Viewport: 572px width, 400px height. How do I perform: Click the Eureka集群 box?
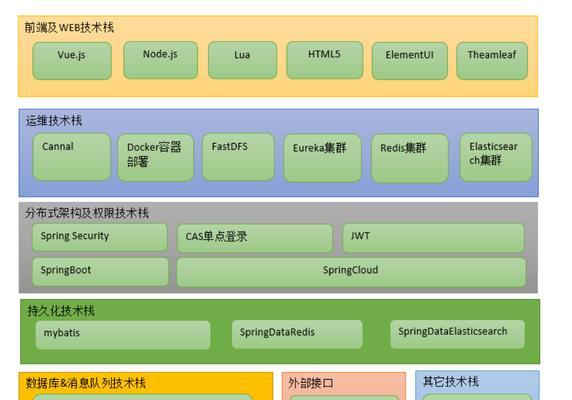pyautogui.click(x=322, y=158)
